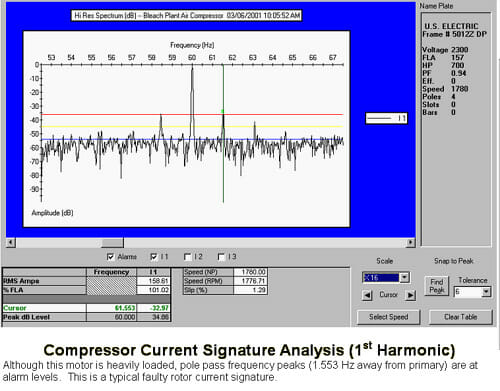Click the Scale combo box value field

(x=381, y=277)
